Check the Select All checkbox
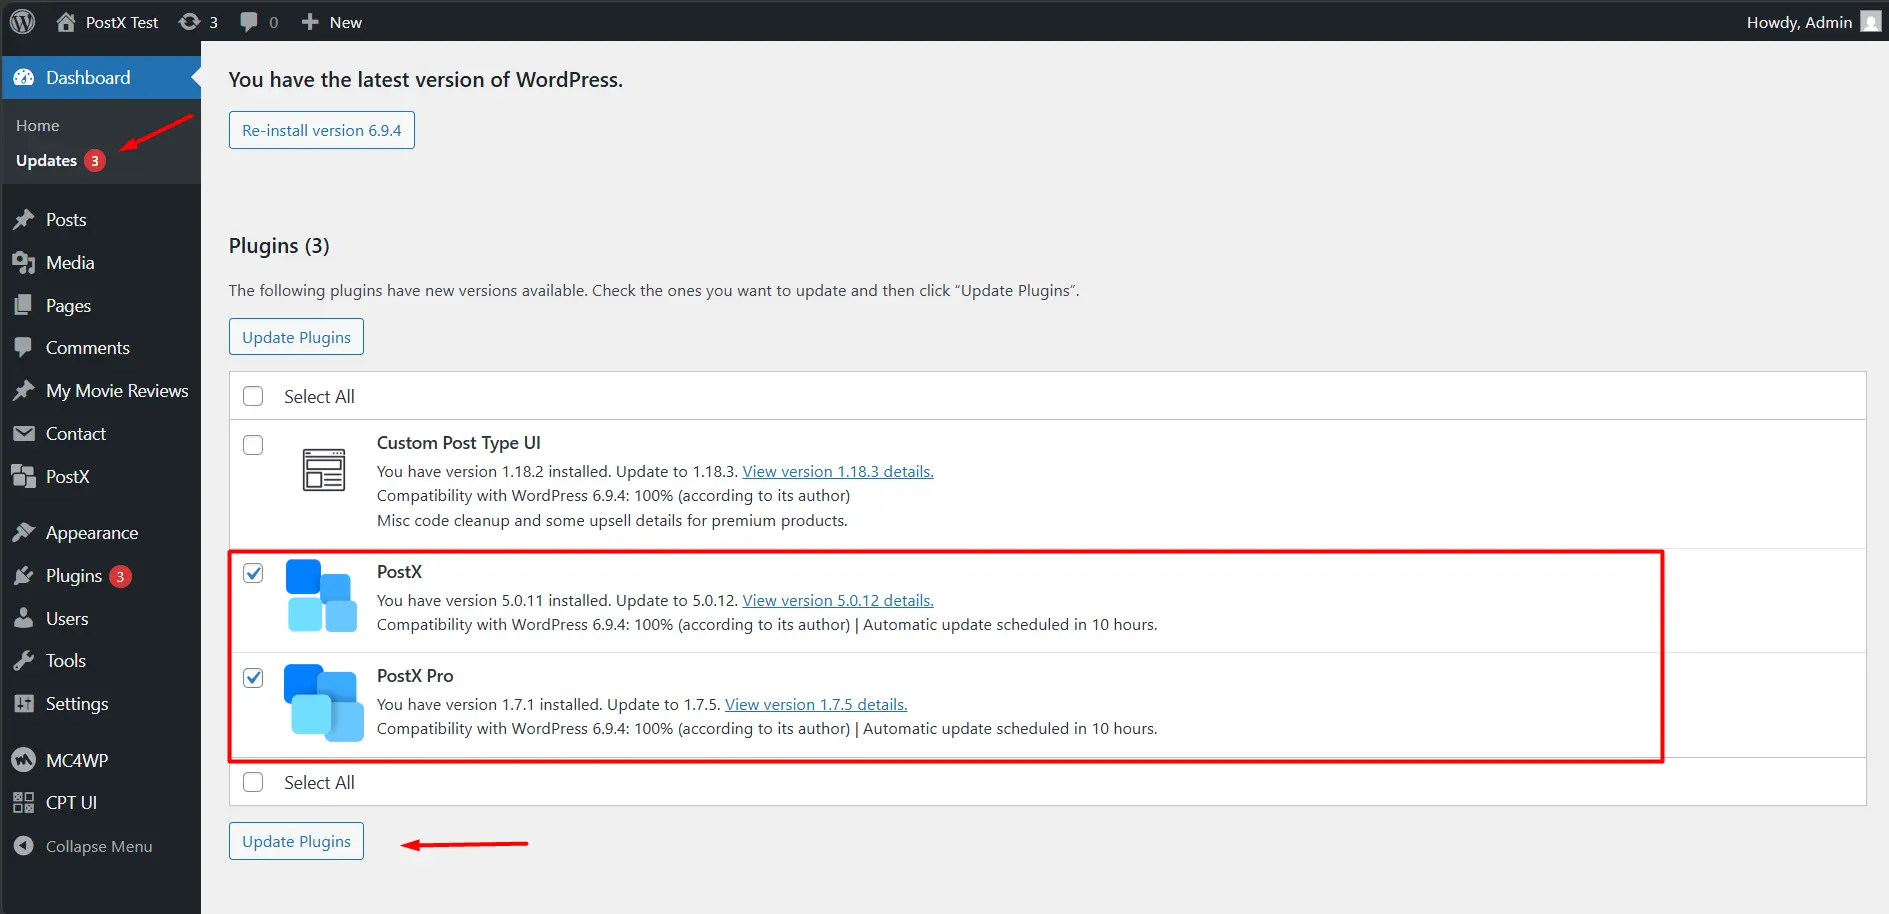This screenshot has height=914, width=1889. pos(253,396)
